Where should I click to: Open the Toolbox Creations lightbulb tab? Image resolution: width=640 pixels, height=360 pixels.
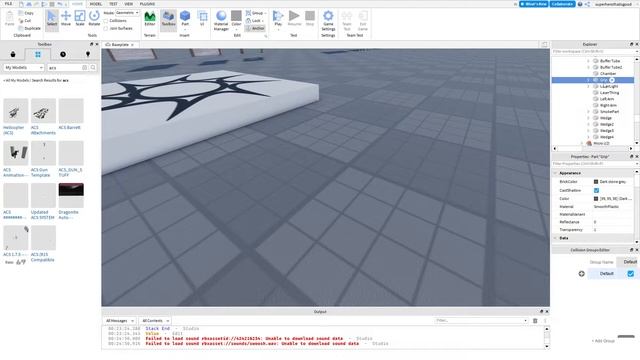click(x=88, y=54)
